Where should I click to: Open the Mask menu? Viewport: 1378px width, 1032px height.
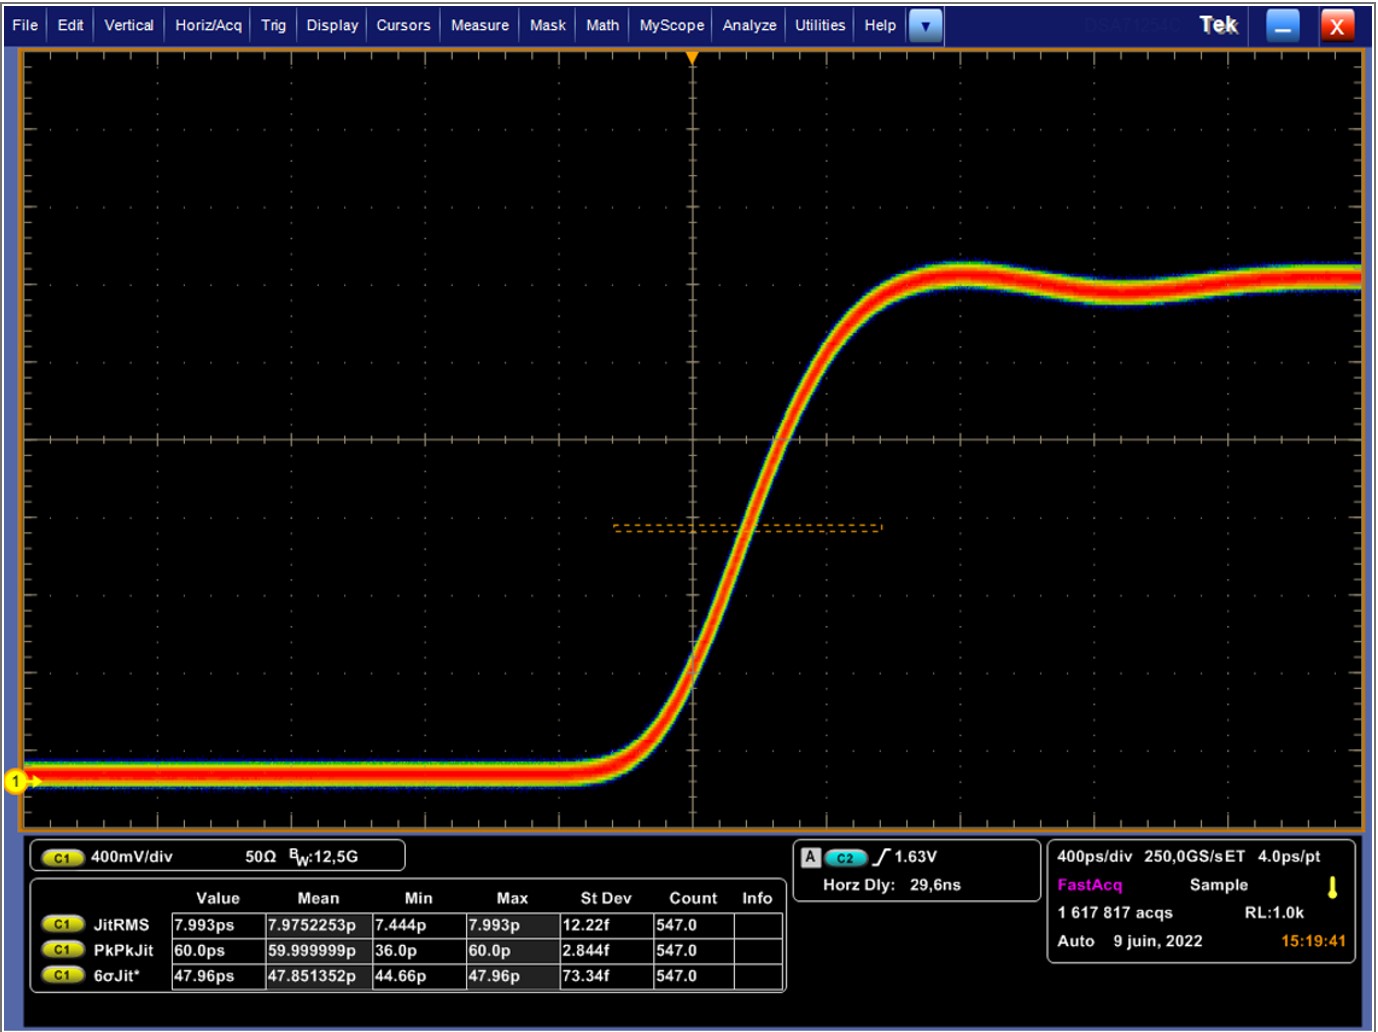547,25
